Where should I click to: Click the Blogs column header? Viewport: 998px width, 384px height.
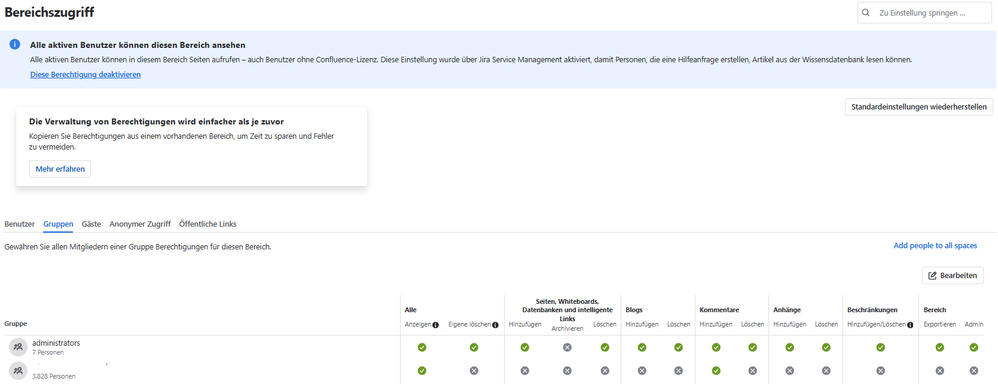click(x=634, y=310)
